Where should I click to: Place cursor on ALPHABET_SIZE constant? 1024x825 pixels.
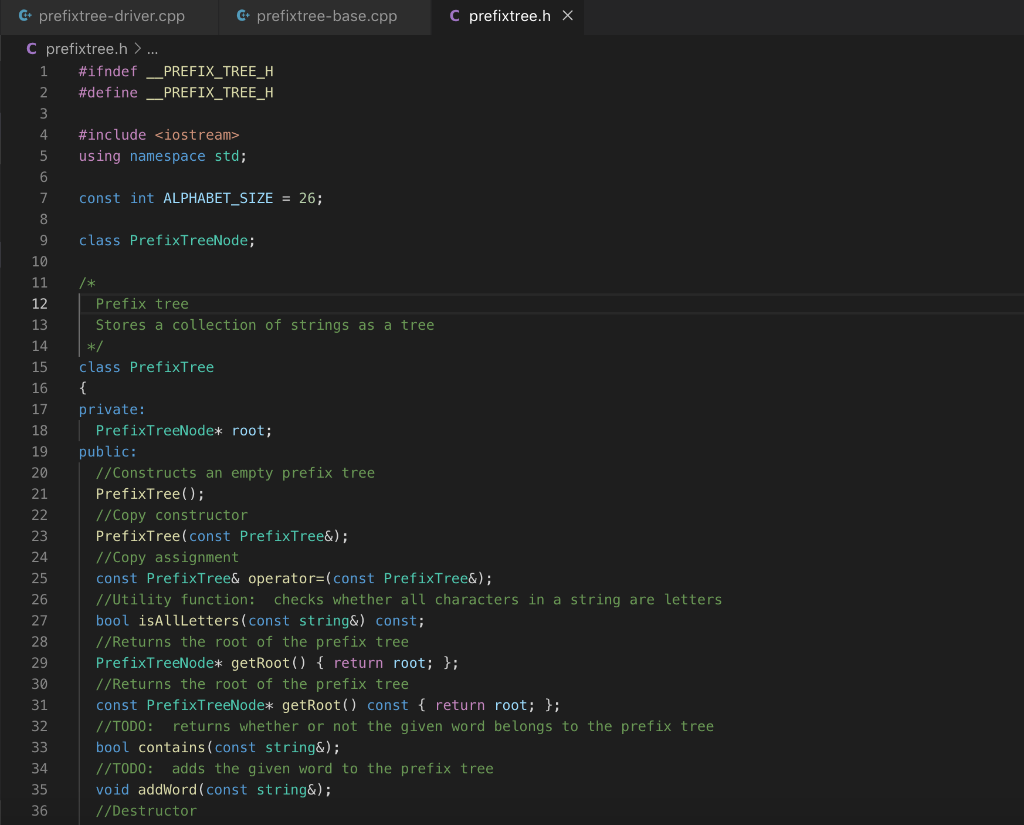[x=218, y=198]
